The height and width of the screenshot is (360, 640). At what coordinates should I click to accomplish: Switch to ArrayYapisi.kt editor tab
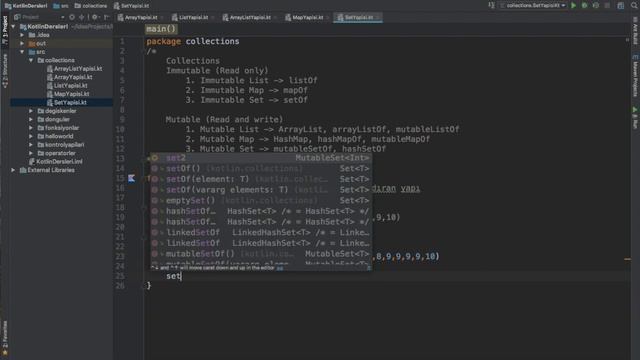pyautogui.click(x=141, y=18)
